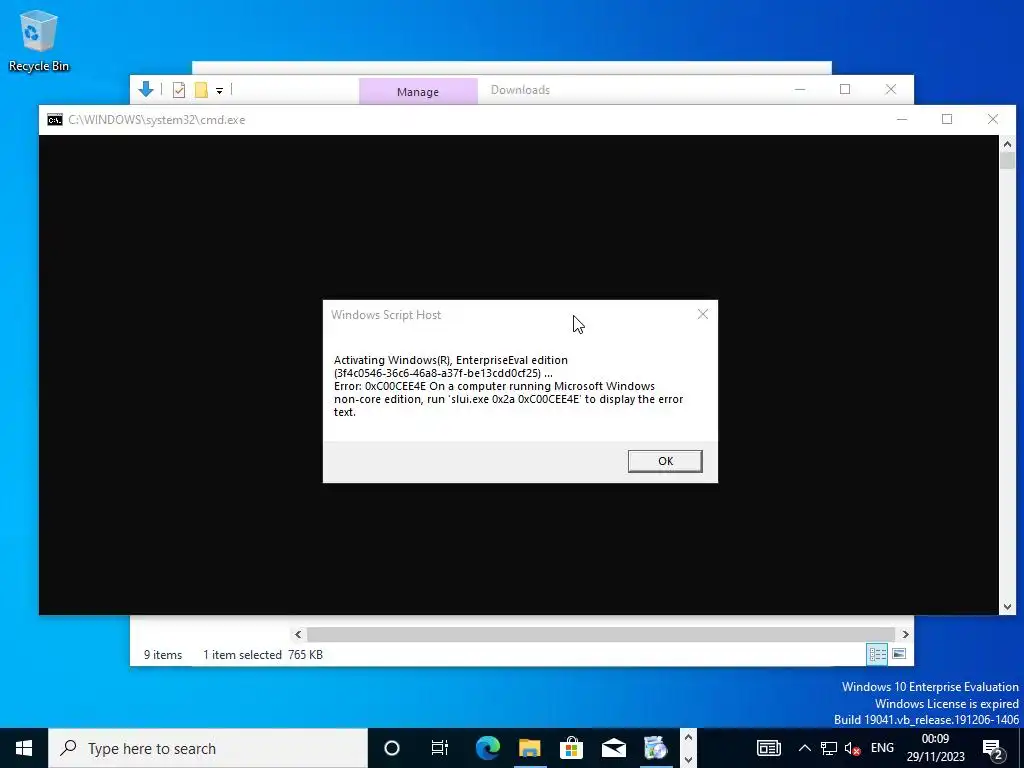Close the Windows Script Host dialog
Image resolution: width=1024 pixels, height=768 pixels.
[x=703, y=314]
